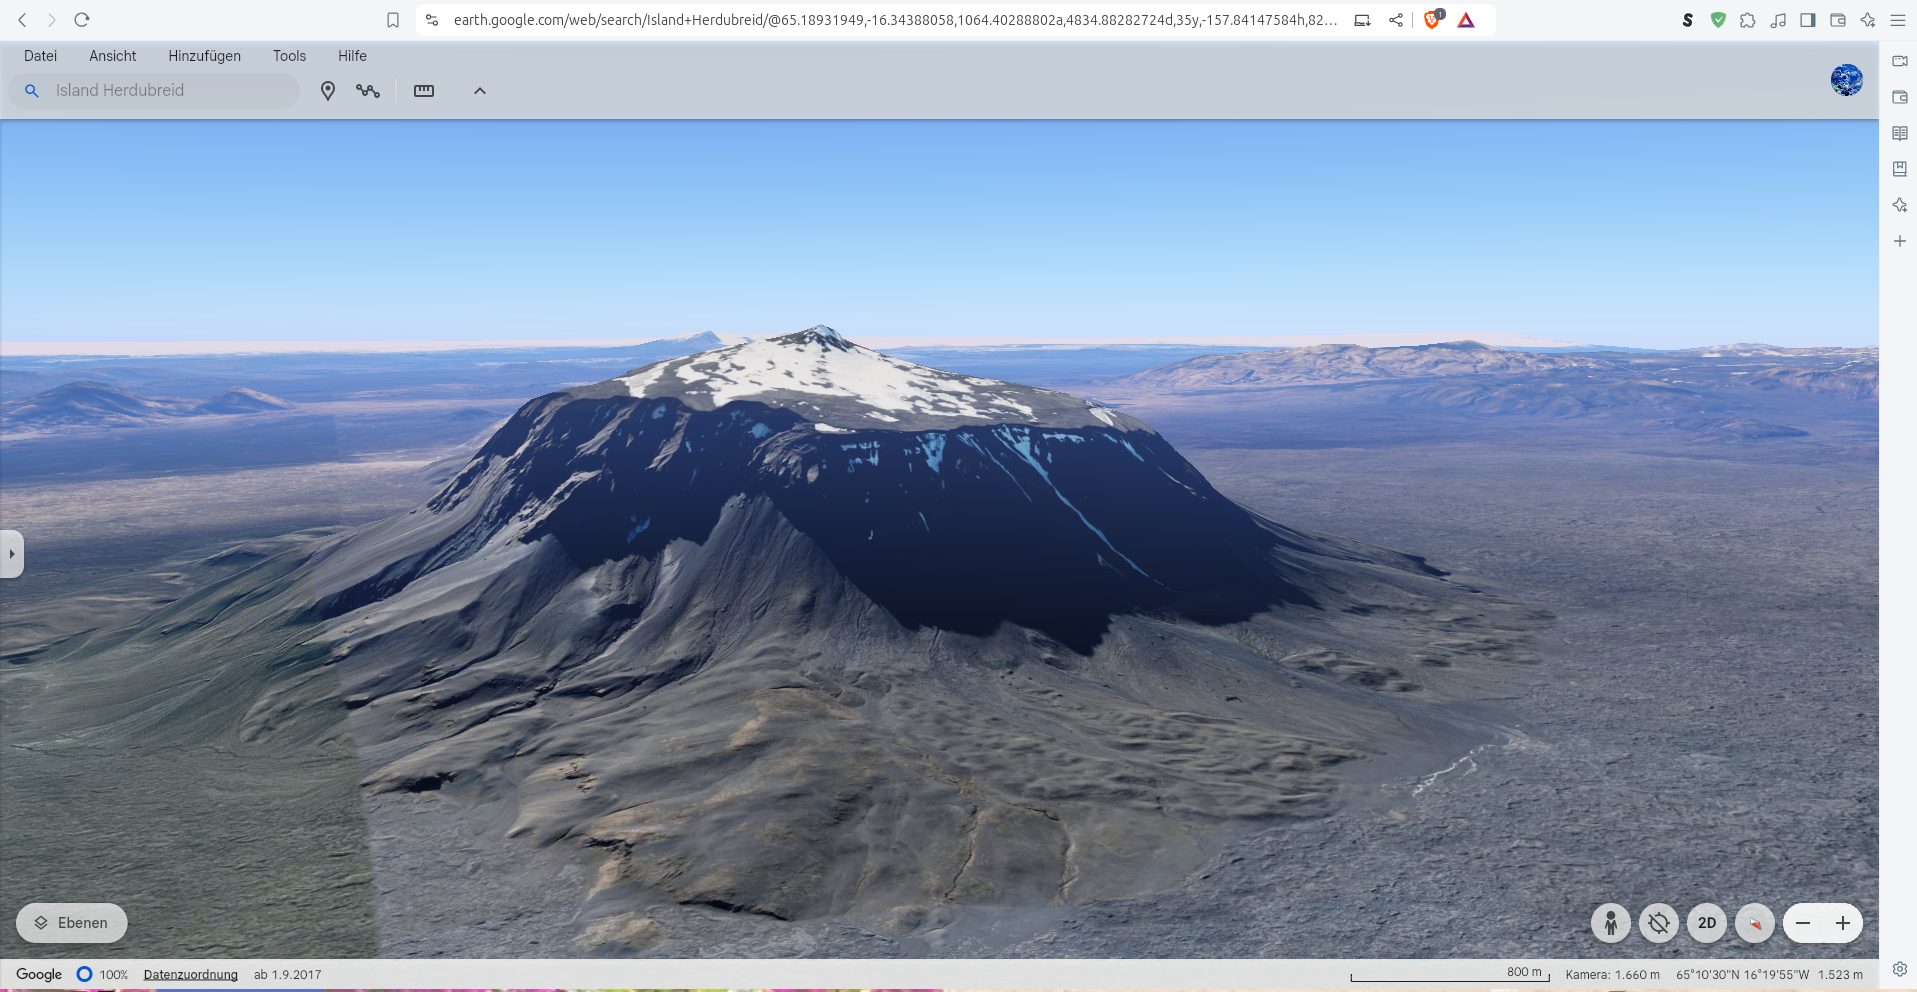Open the wallet icon in sidebar
This screenshot has width=1917, height=992.
[1900, 97]
